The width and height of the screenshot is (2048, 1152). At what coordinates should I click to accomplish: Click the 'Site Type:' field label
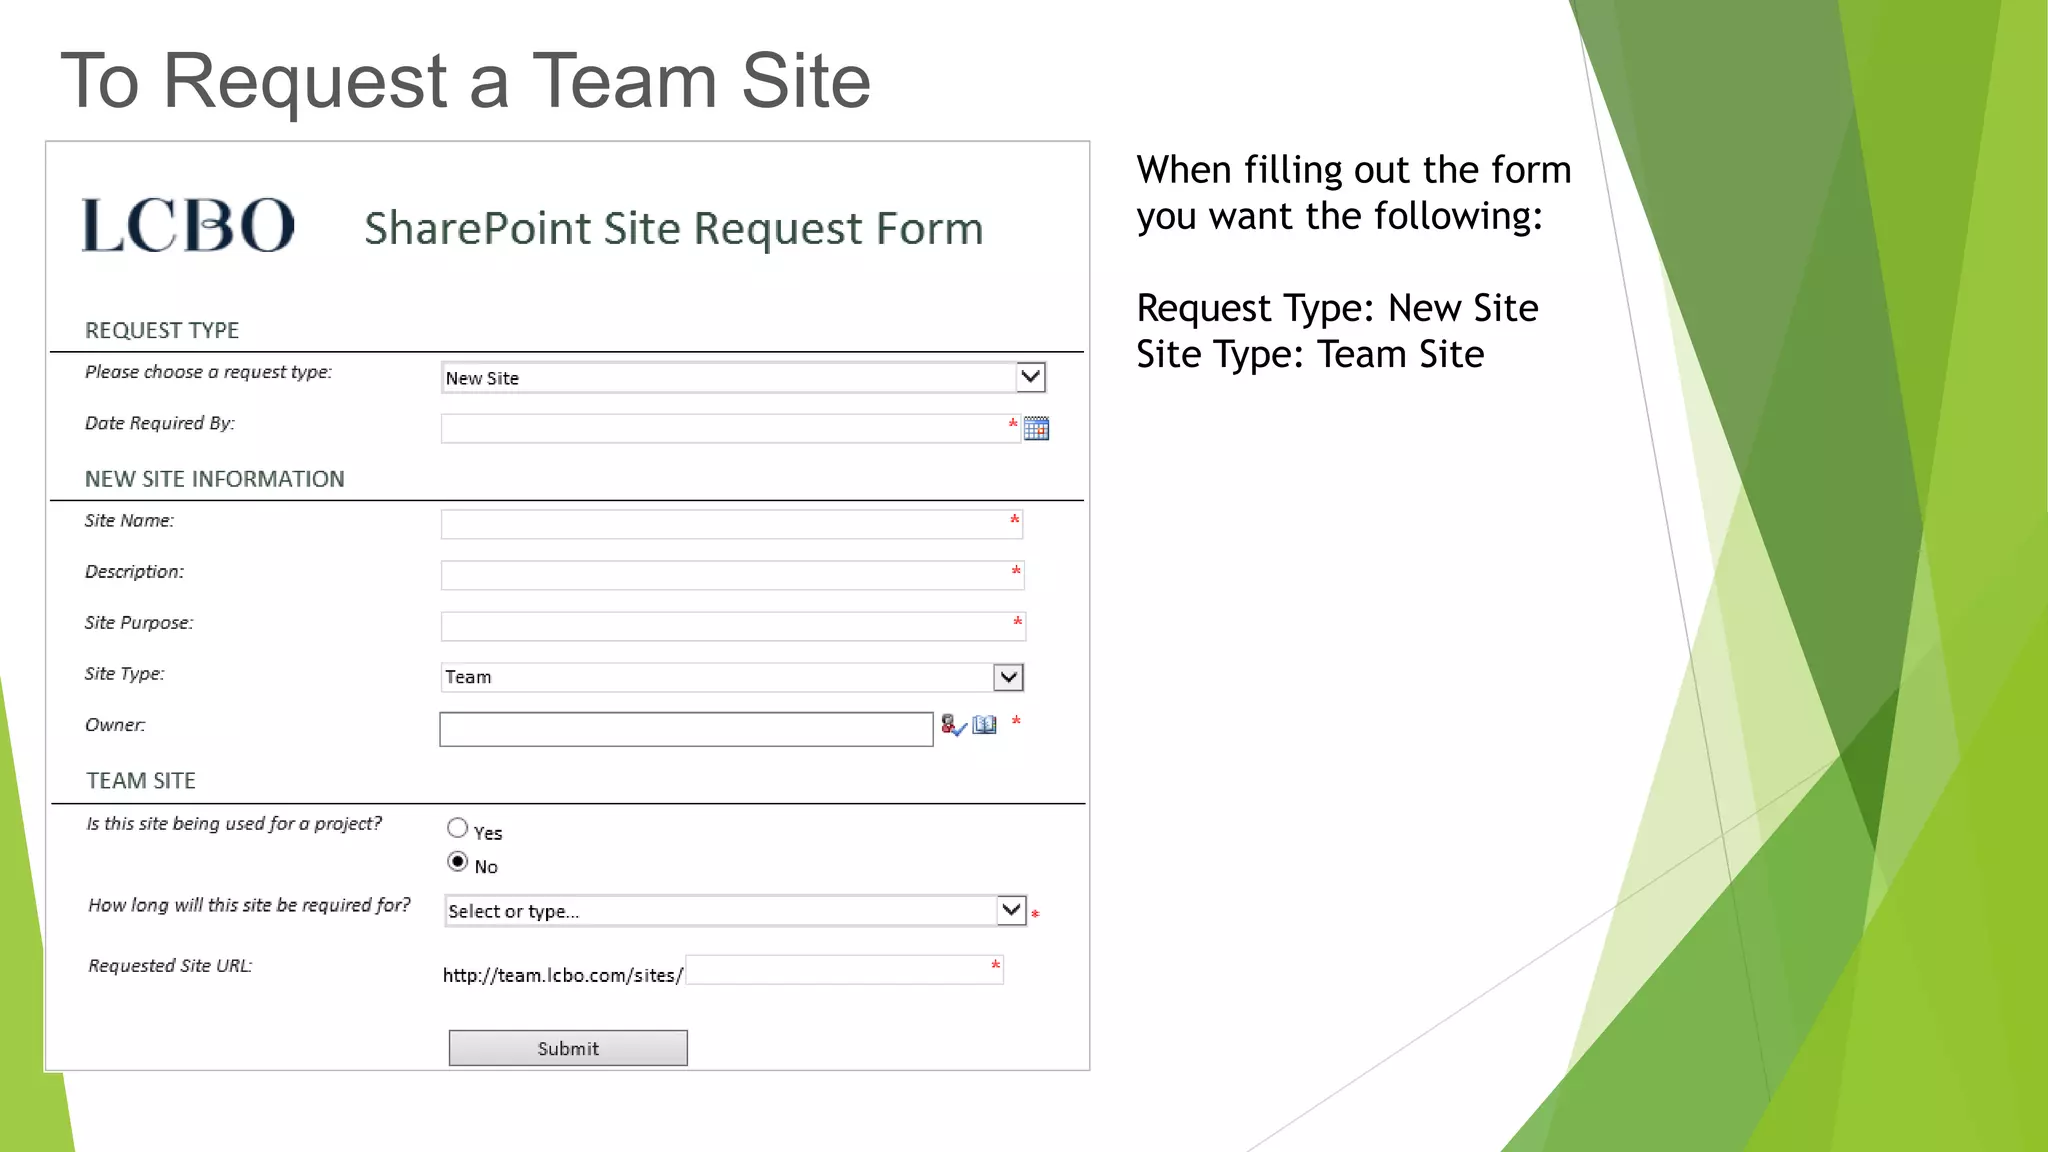pyautogui.click(x=125, y=674)
